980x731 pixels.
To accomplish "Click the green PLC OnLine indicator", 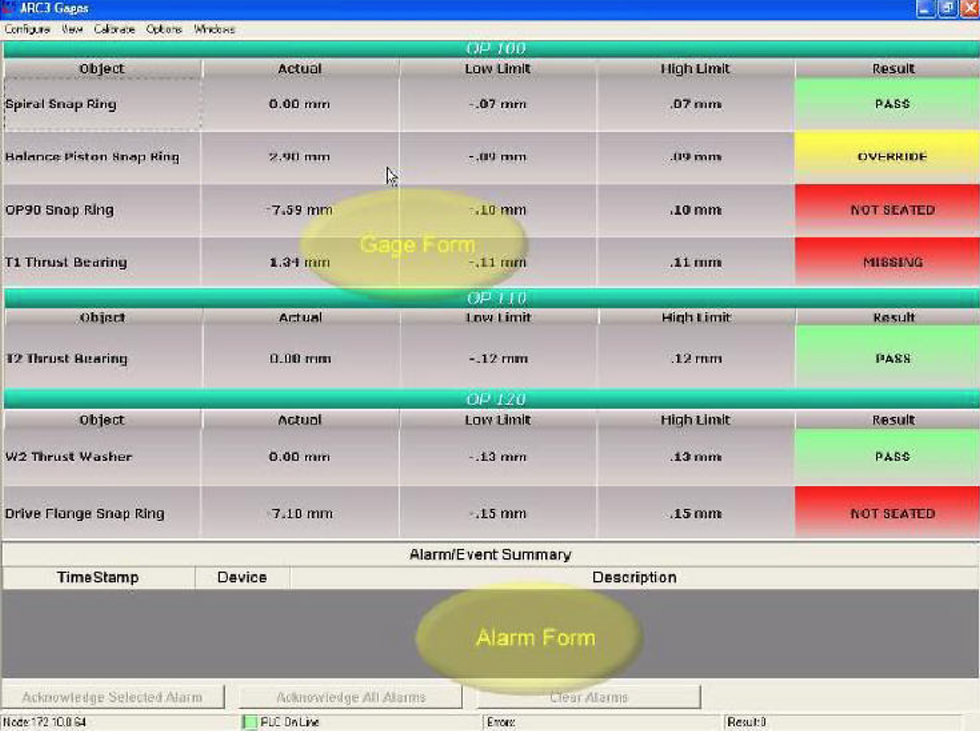I will click(x=249, y=722).
